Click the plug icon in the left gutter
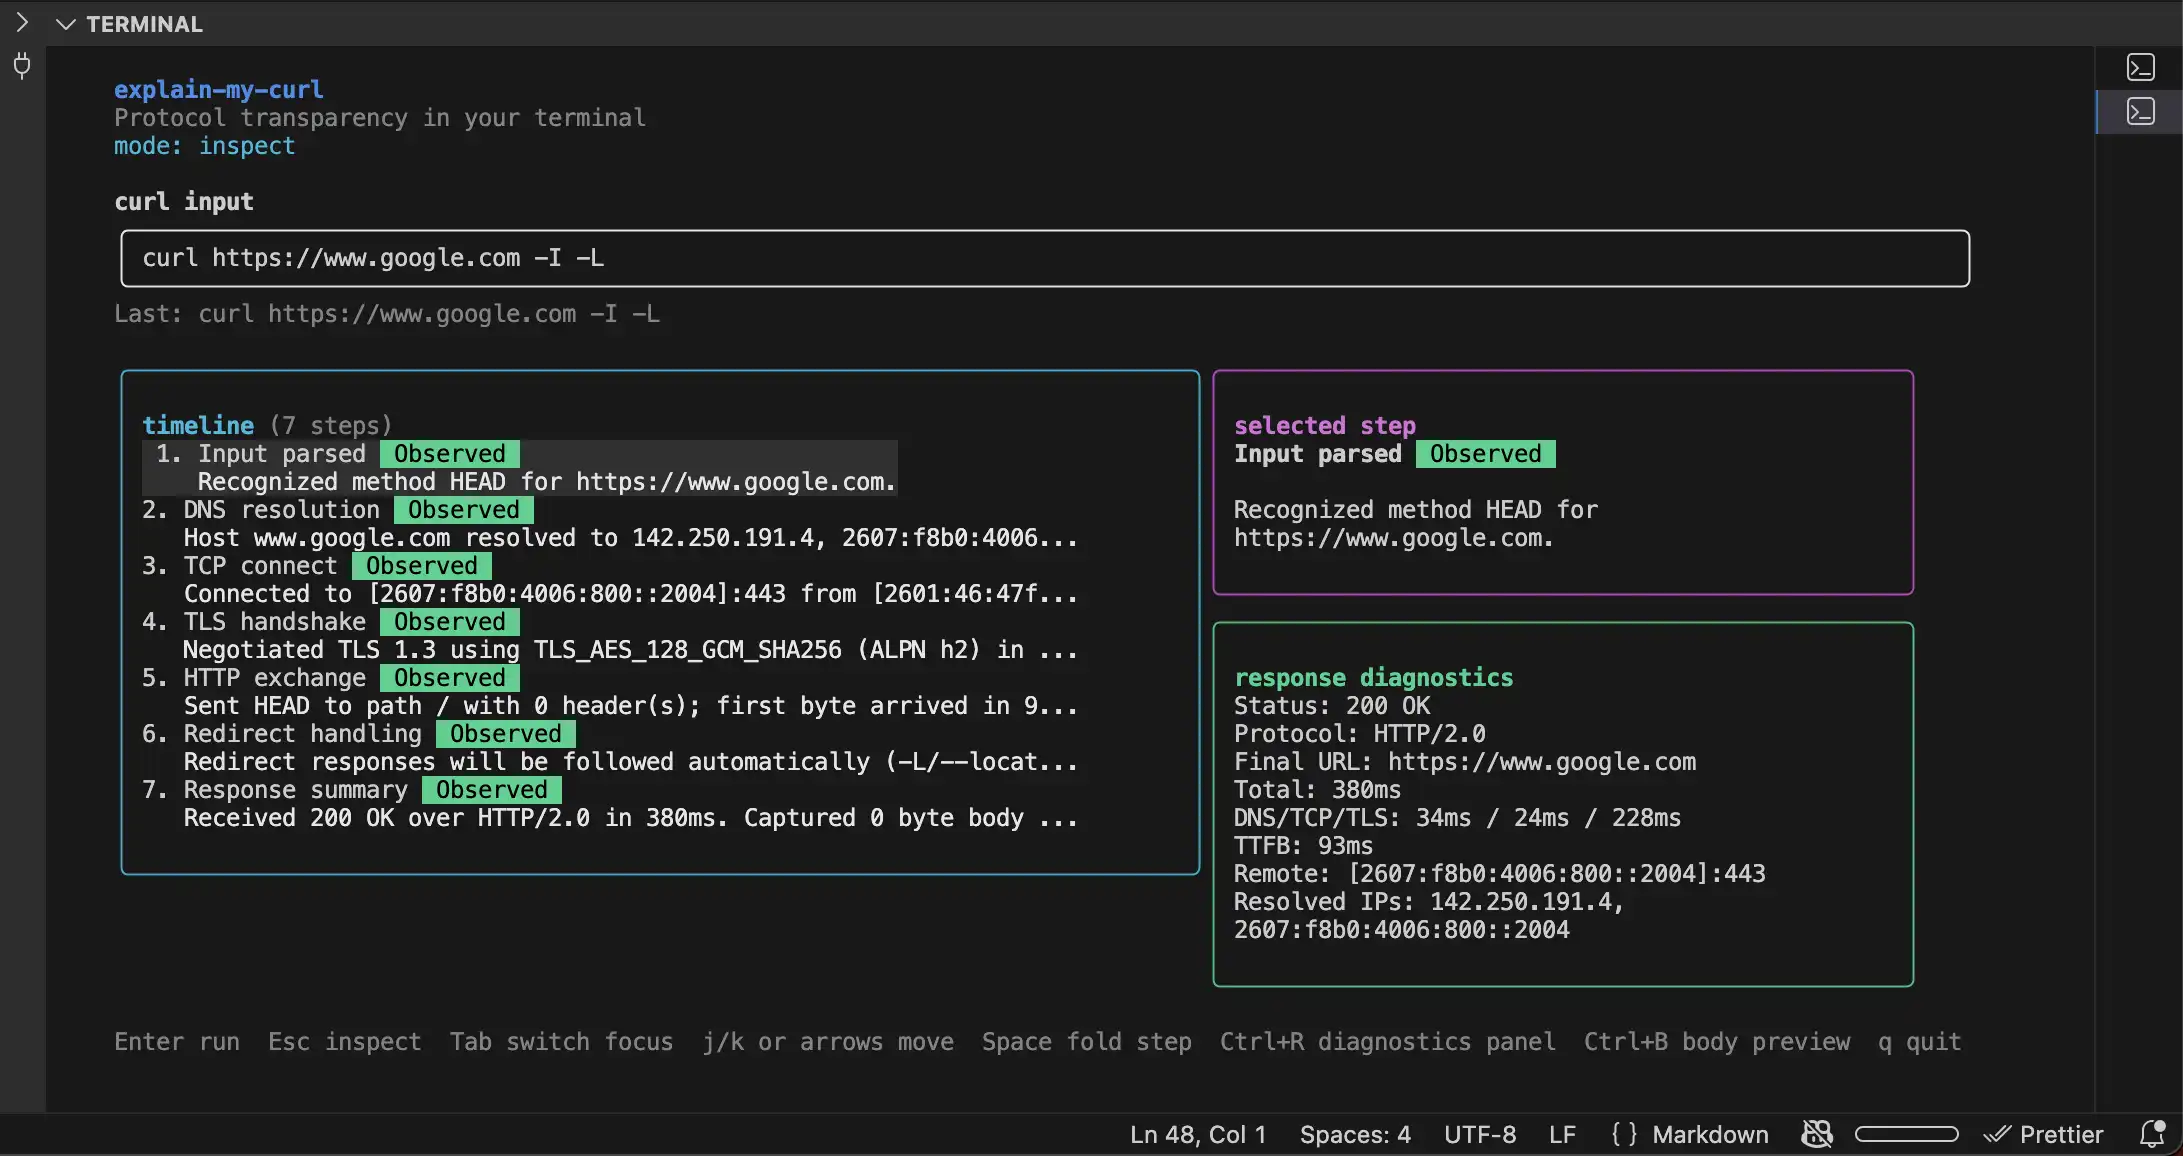The image size is (2183, 1156). tap(22, 67)
